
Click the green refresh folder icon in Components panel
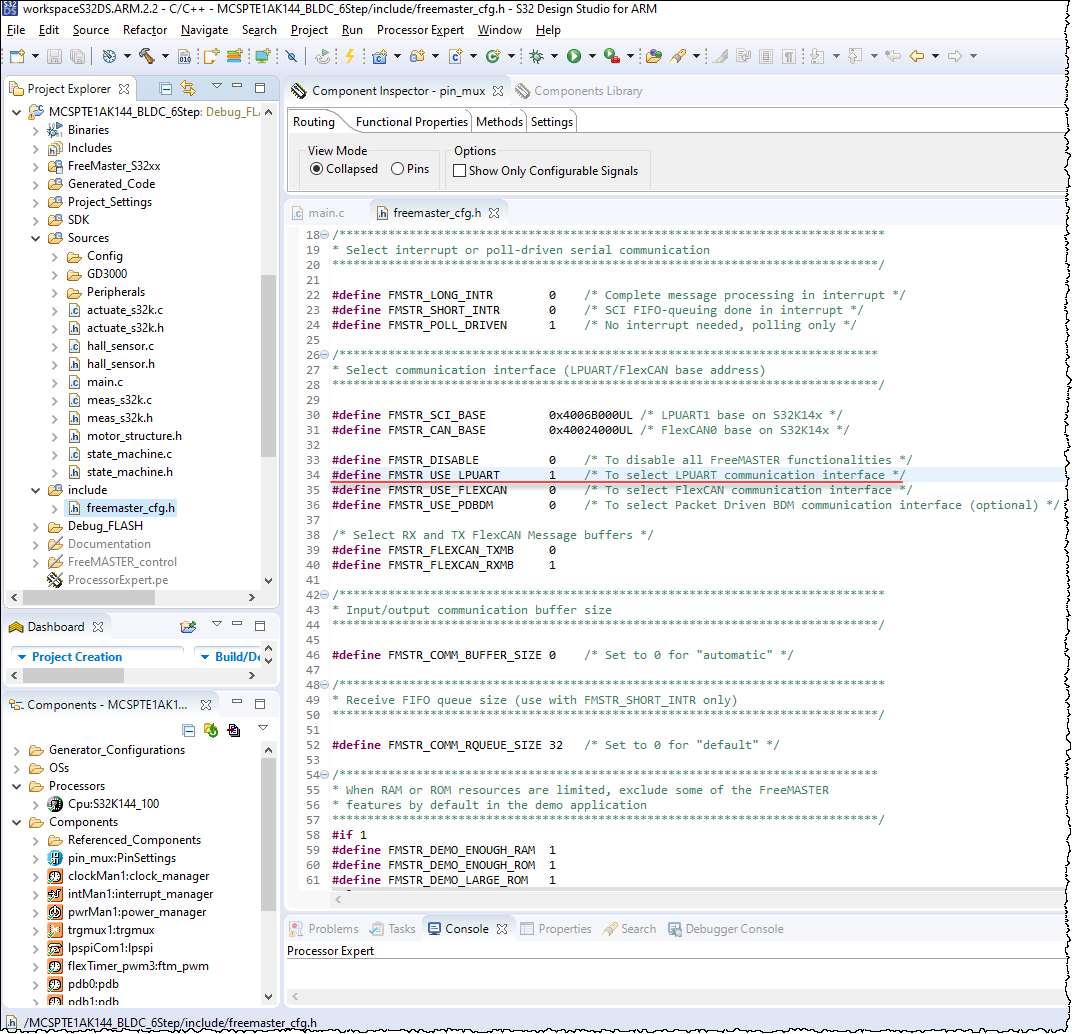(x=211, y=729)
